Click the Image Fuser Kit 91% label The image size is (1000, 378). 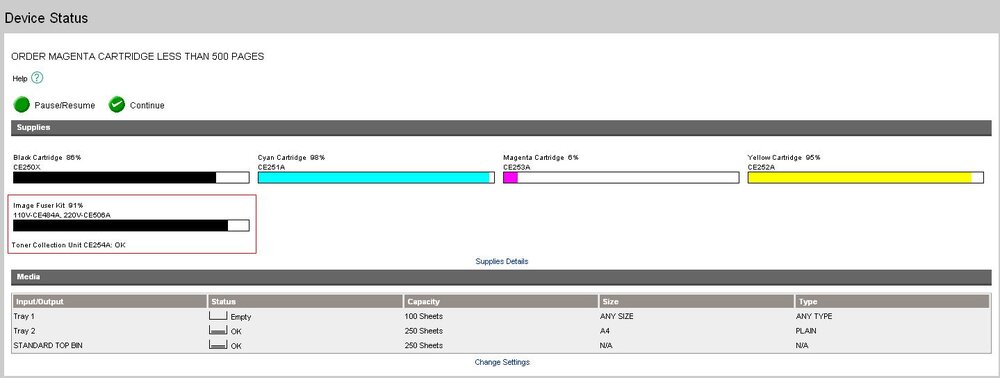coord(48,205)
